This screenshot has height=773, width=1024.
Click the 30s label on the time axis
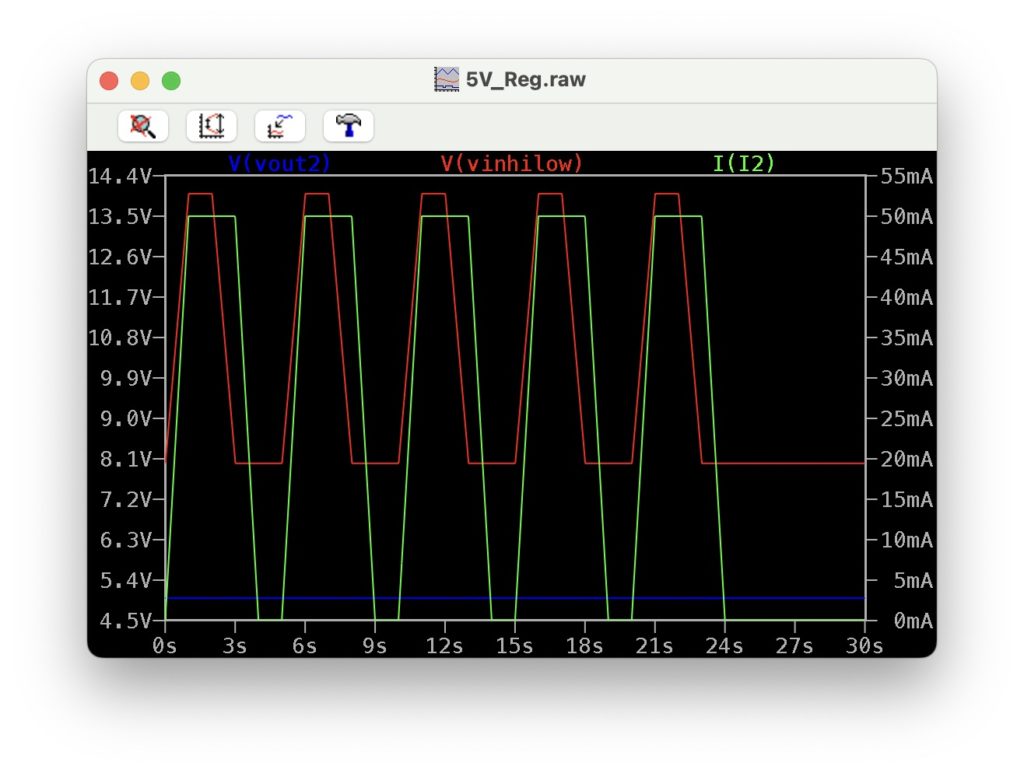click(863, 646)
